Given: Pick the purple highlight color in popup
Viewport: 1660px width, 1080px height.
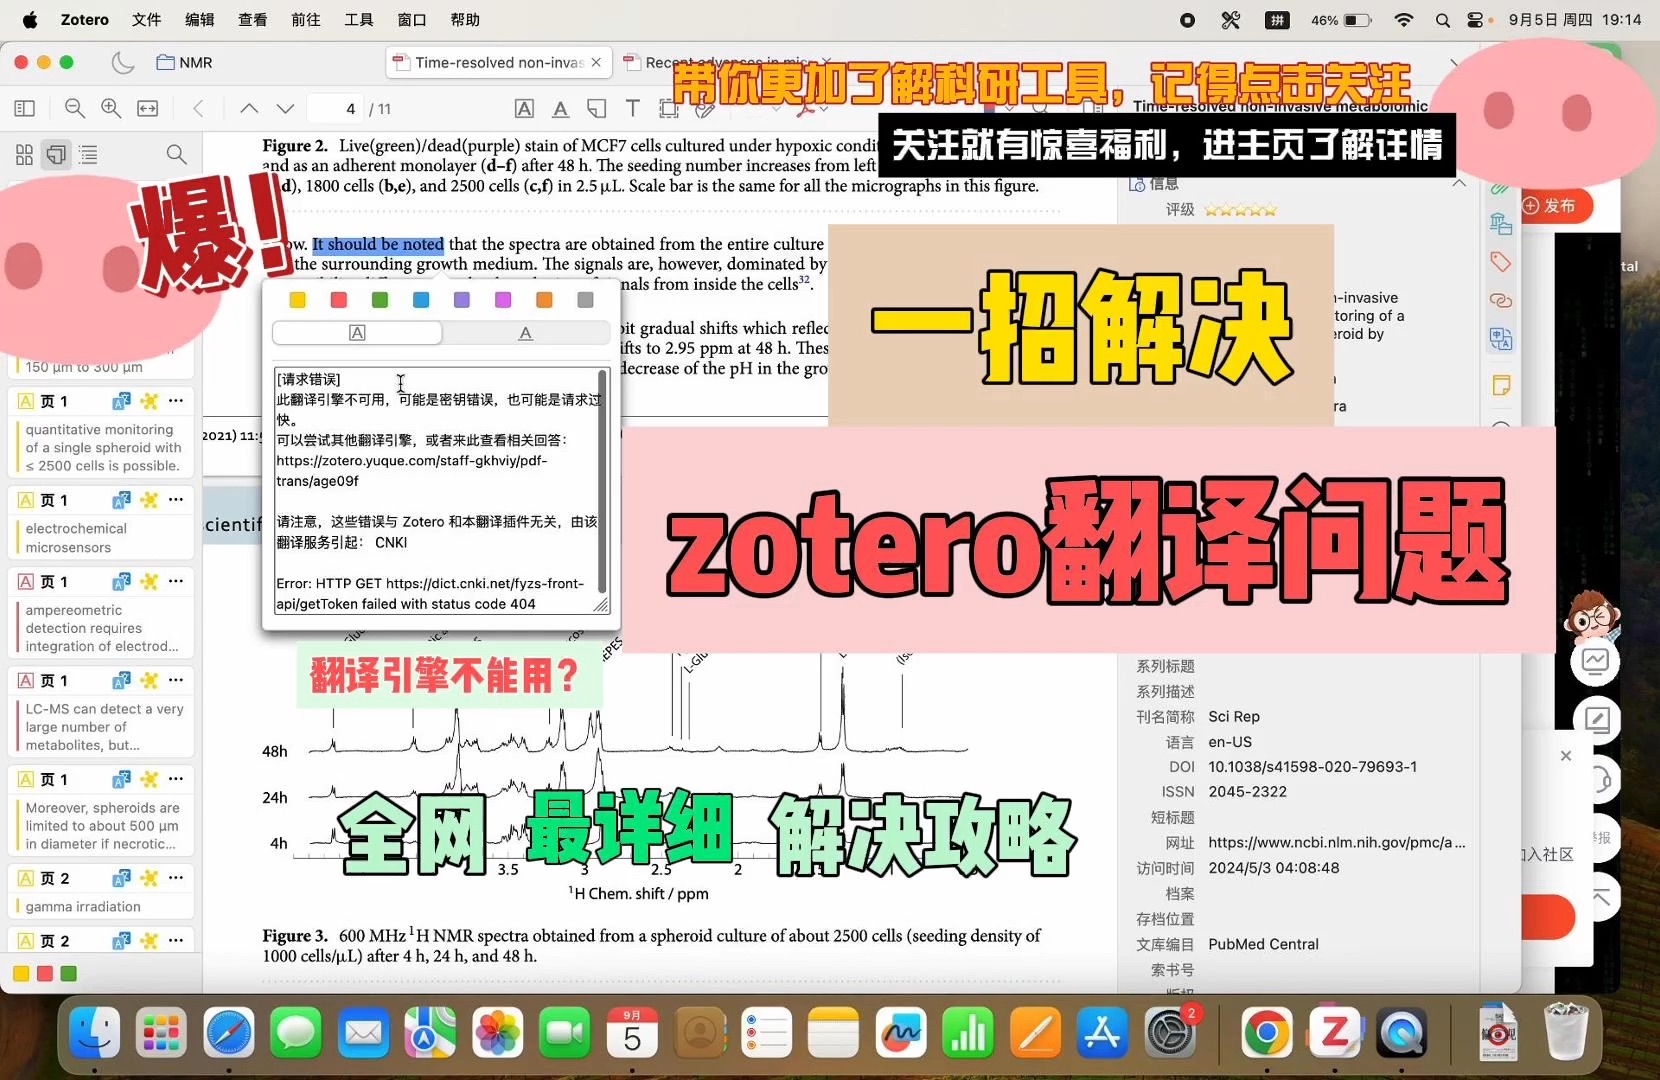Looking at the screenshot, I should (462, 300).
